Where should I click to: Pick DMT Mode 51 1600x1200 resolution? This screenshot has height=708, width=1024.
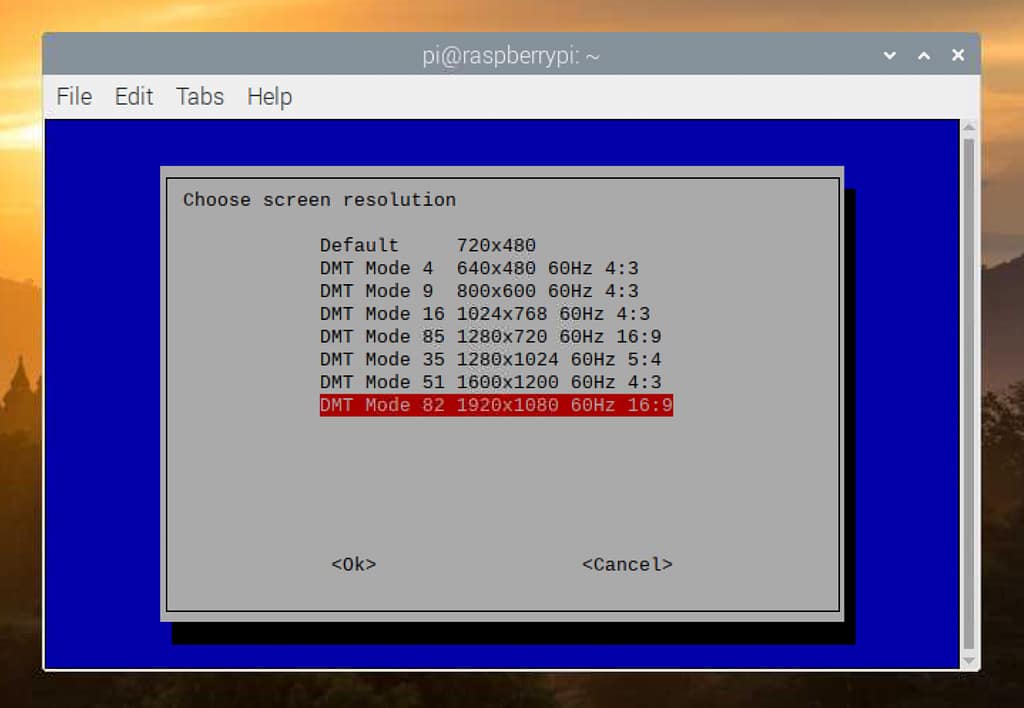click(490, 382)
